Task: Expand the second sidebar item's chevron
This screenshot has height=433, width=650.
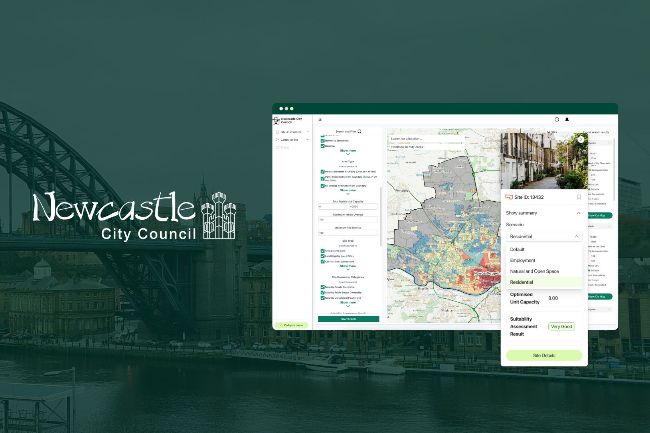Action: click(308, 140)
